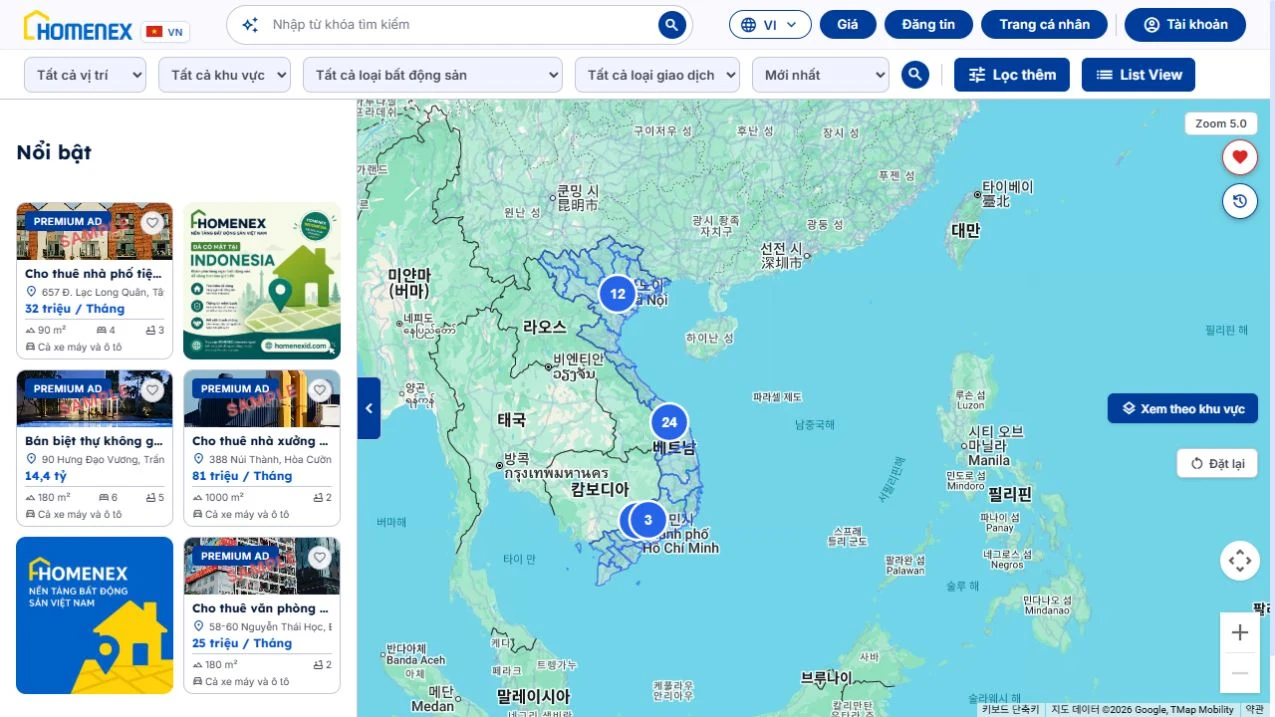Open the map cluster marker labeled 3
This screenshot has width=1275, height=717.
tap(648, 520)
